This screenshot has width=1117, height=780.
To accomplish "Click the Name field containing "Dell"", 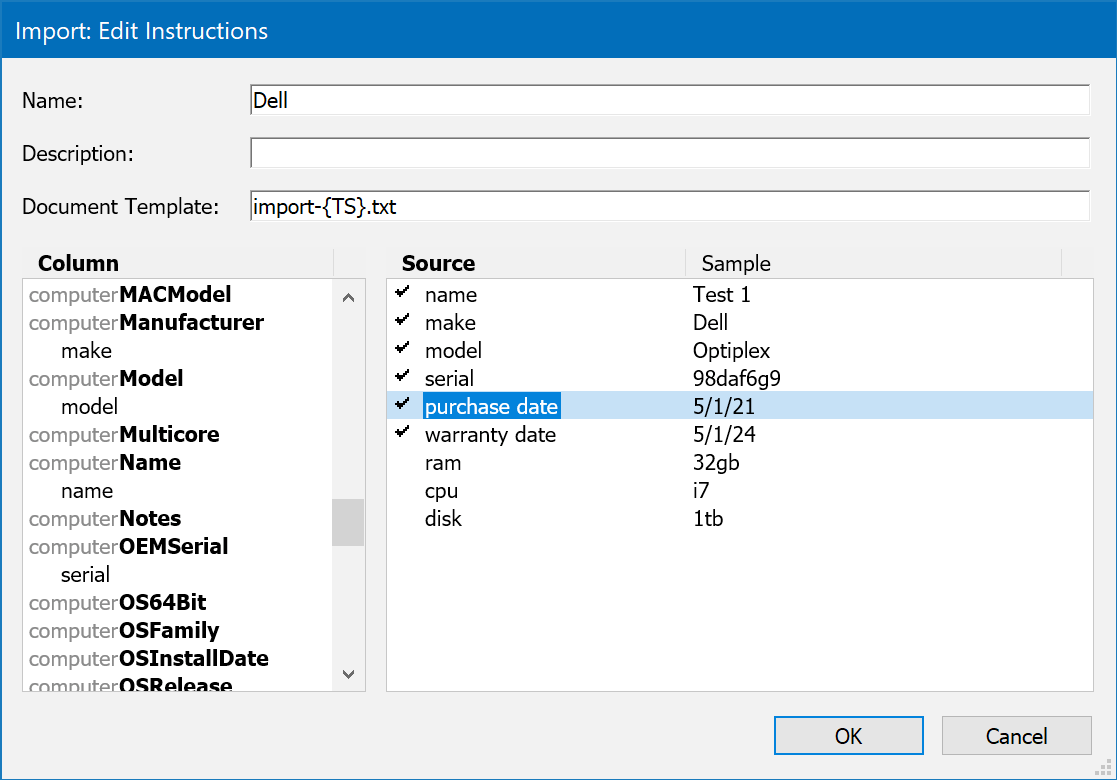I will click(669, 99).
